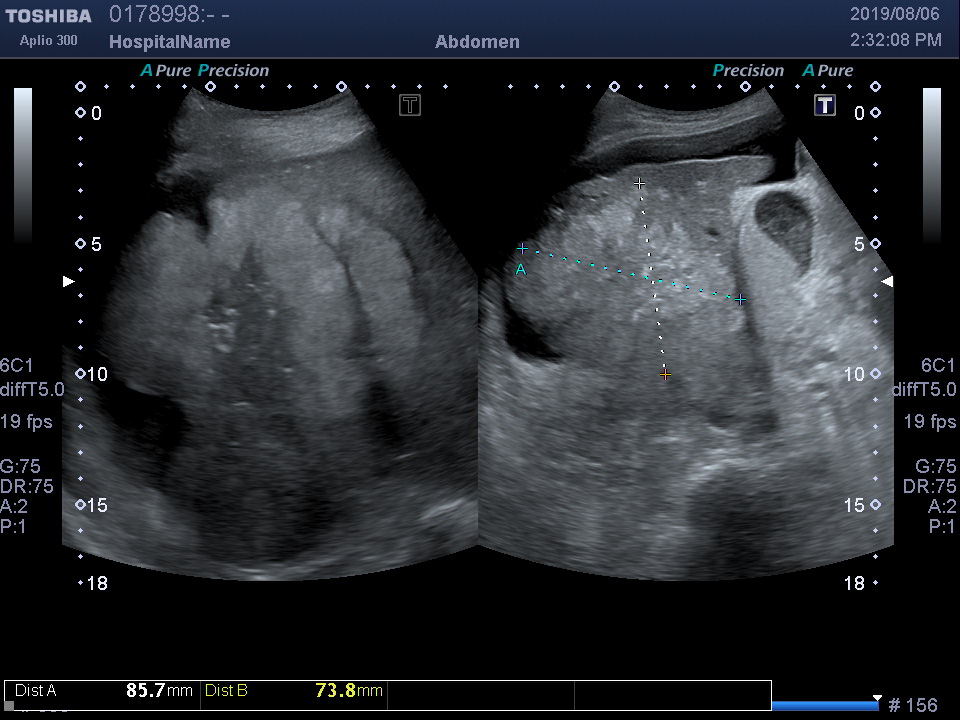Click the right image's Precision label
The height and width of the screenshot is (720, 960).
748,70
